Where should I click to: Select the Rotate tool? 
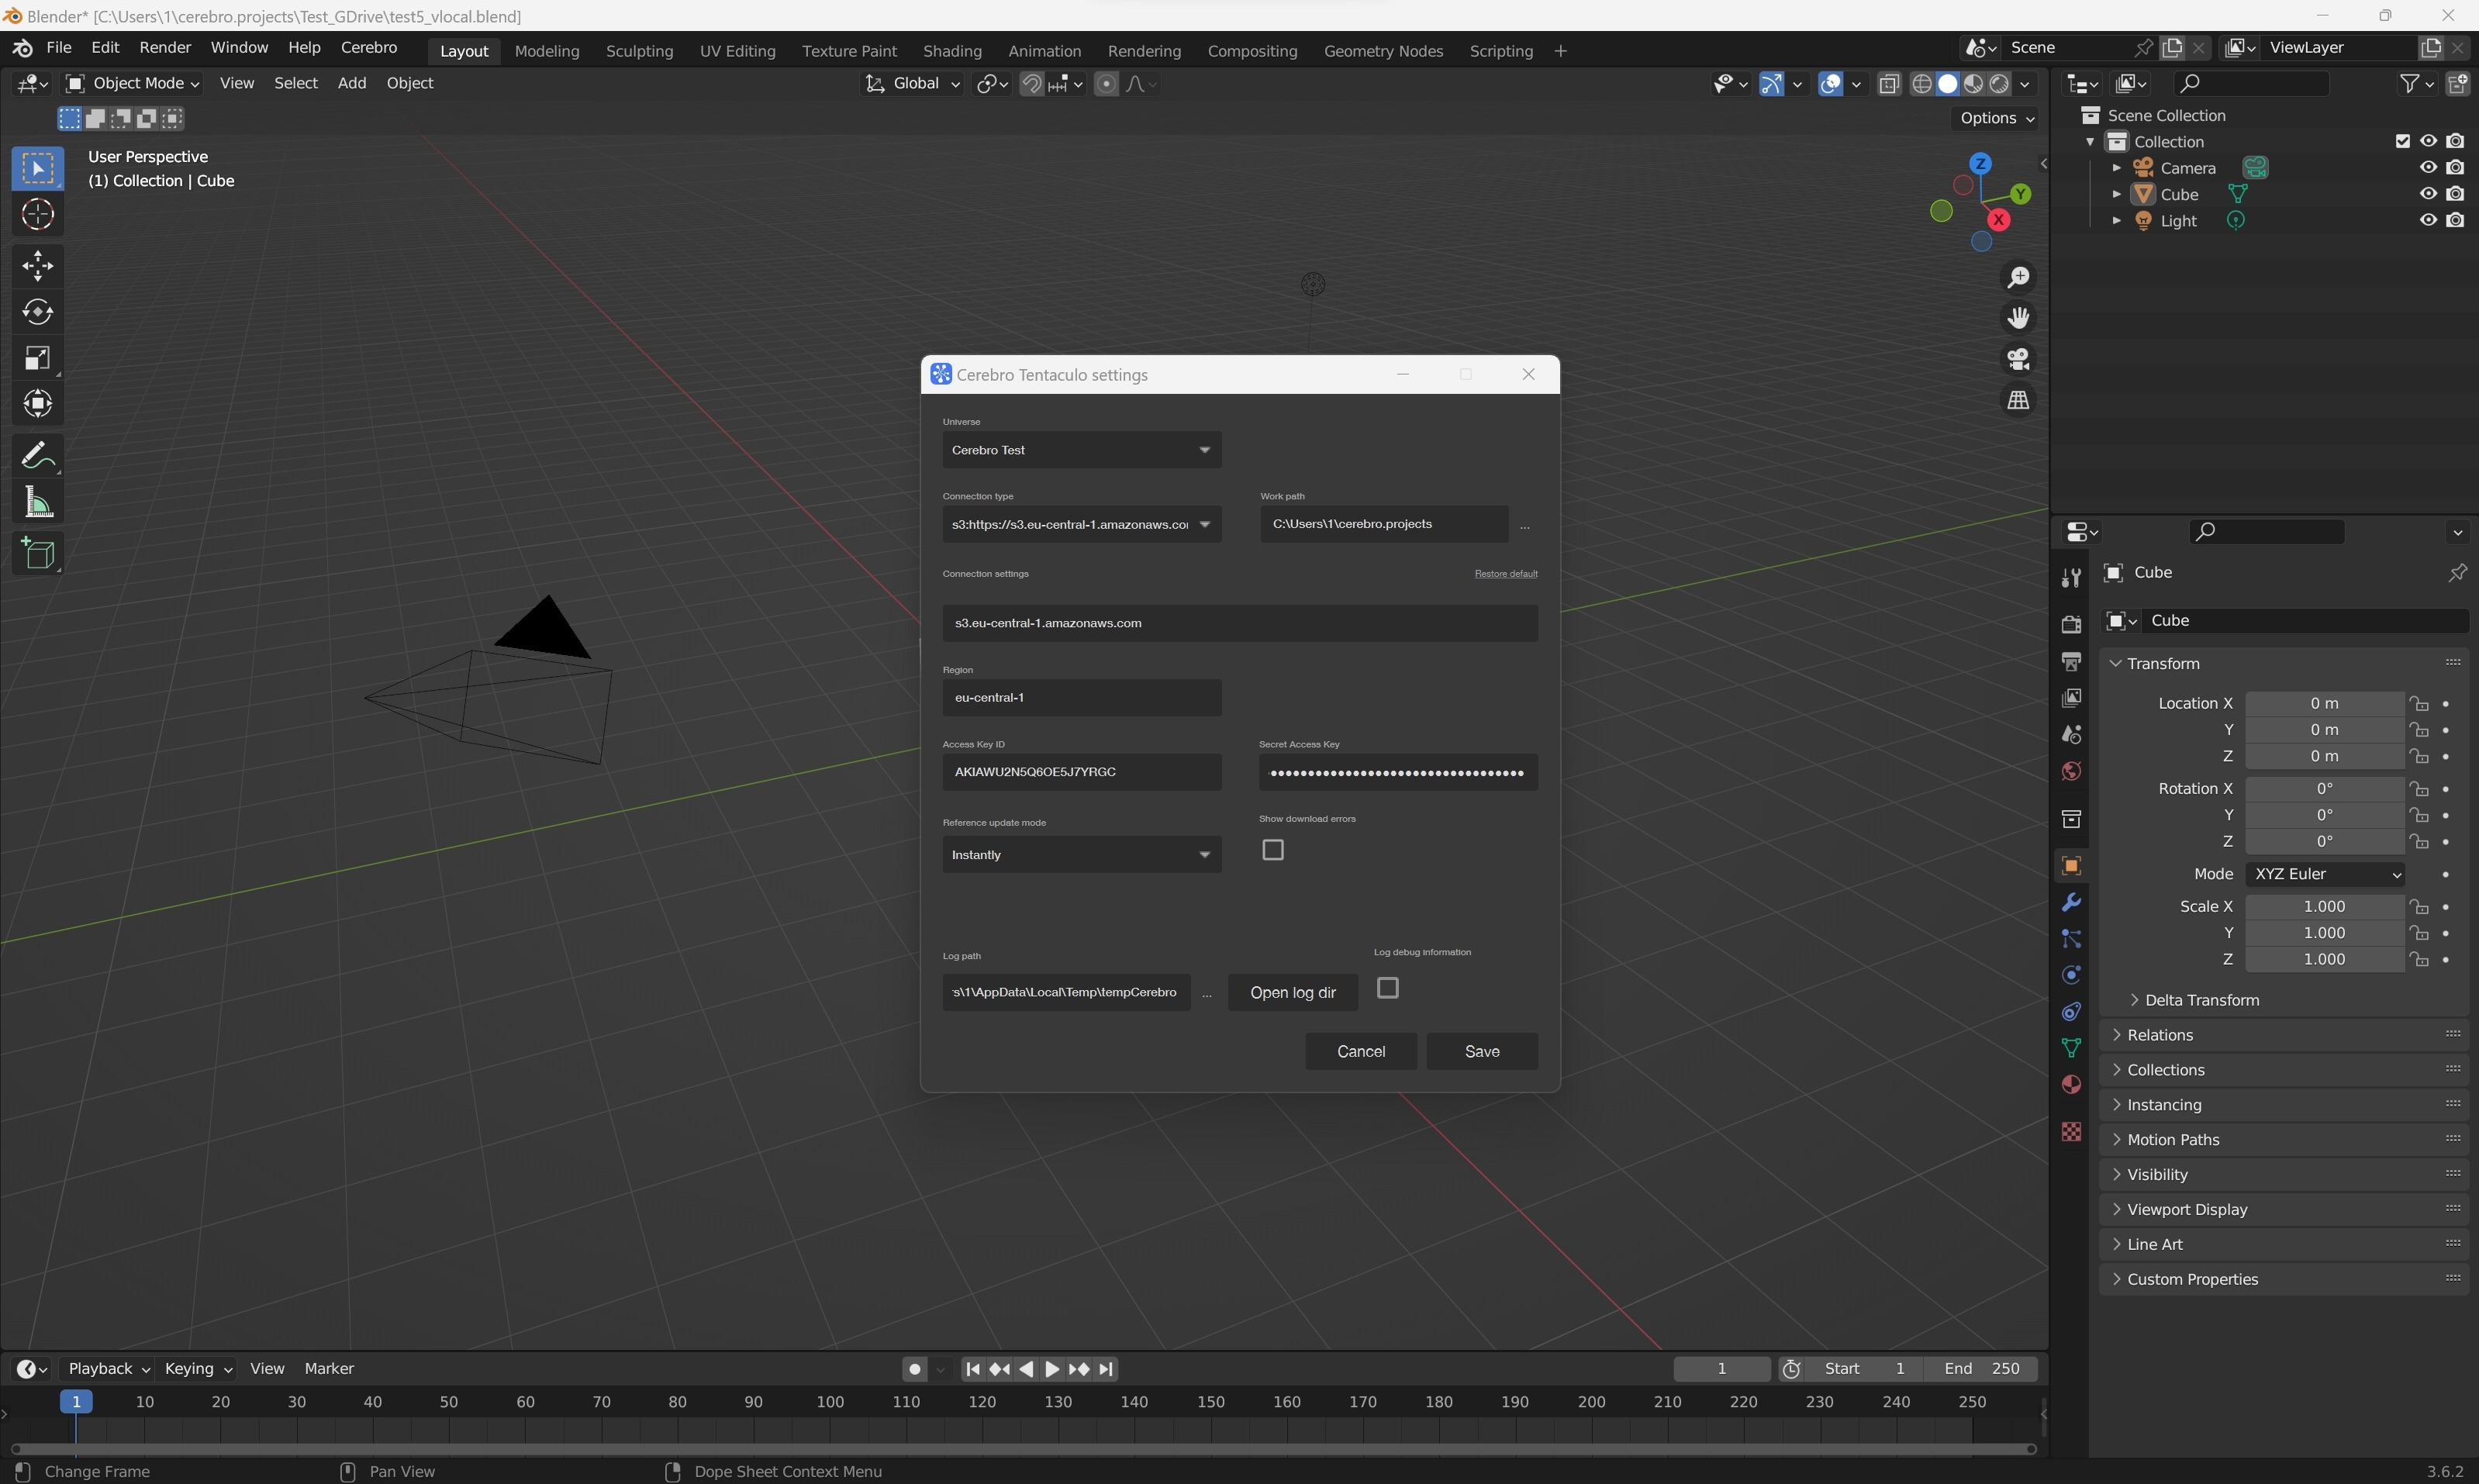point(38,312)
